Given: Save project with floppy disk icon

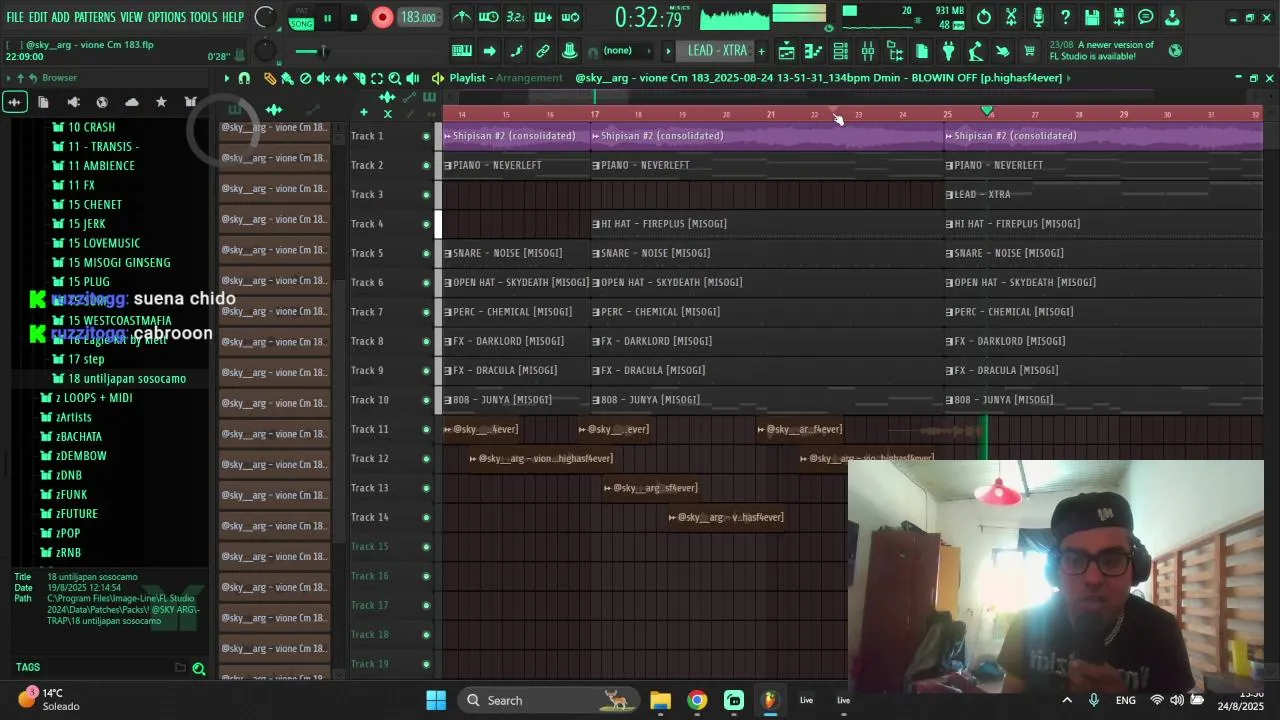Looking at the screenshot, I should [x=1092, y=17].
